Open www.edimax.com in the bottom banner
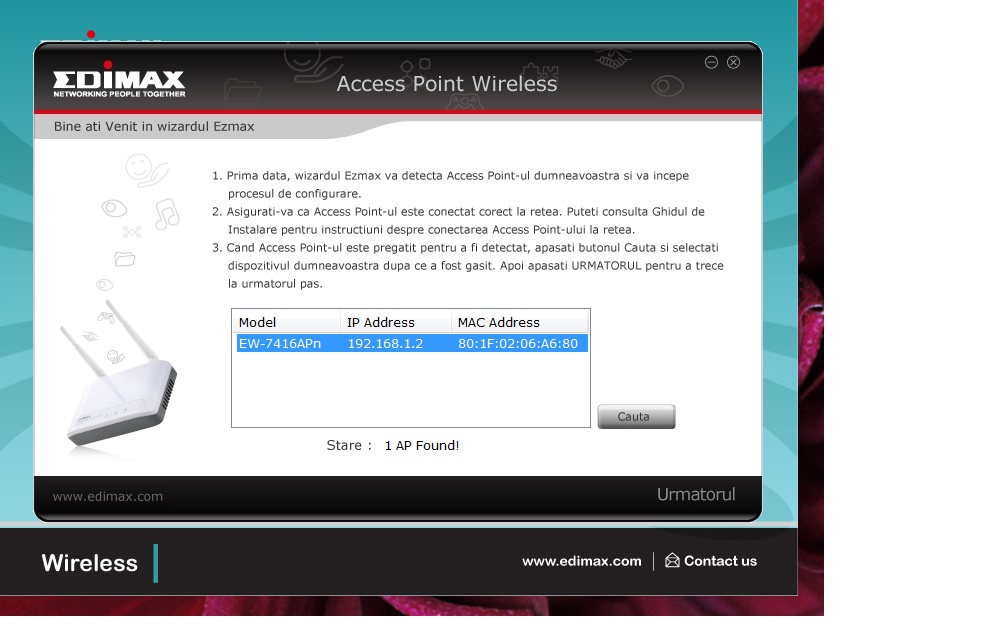 coord(581,561)
